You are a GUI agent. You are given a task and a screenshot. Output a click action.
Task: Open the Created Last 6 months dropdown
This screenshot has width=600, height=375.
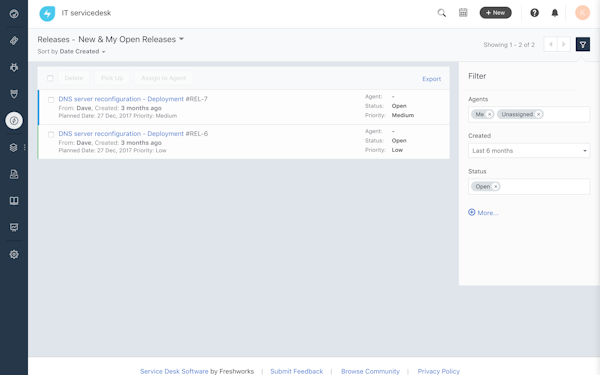click(x=529, y=151)
